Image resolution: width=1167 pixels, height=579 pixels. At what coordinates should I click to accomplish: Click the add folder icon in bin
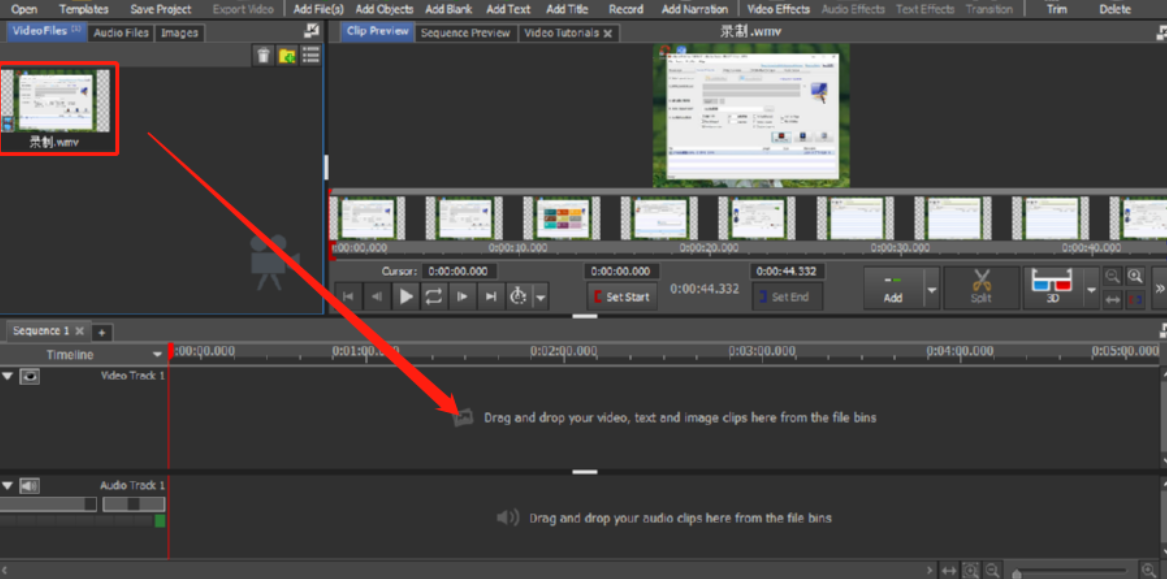click(287, 56)
